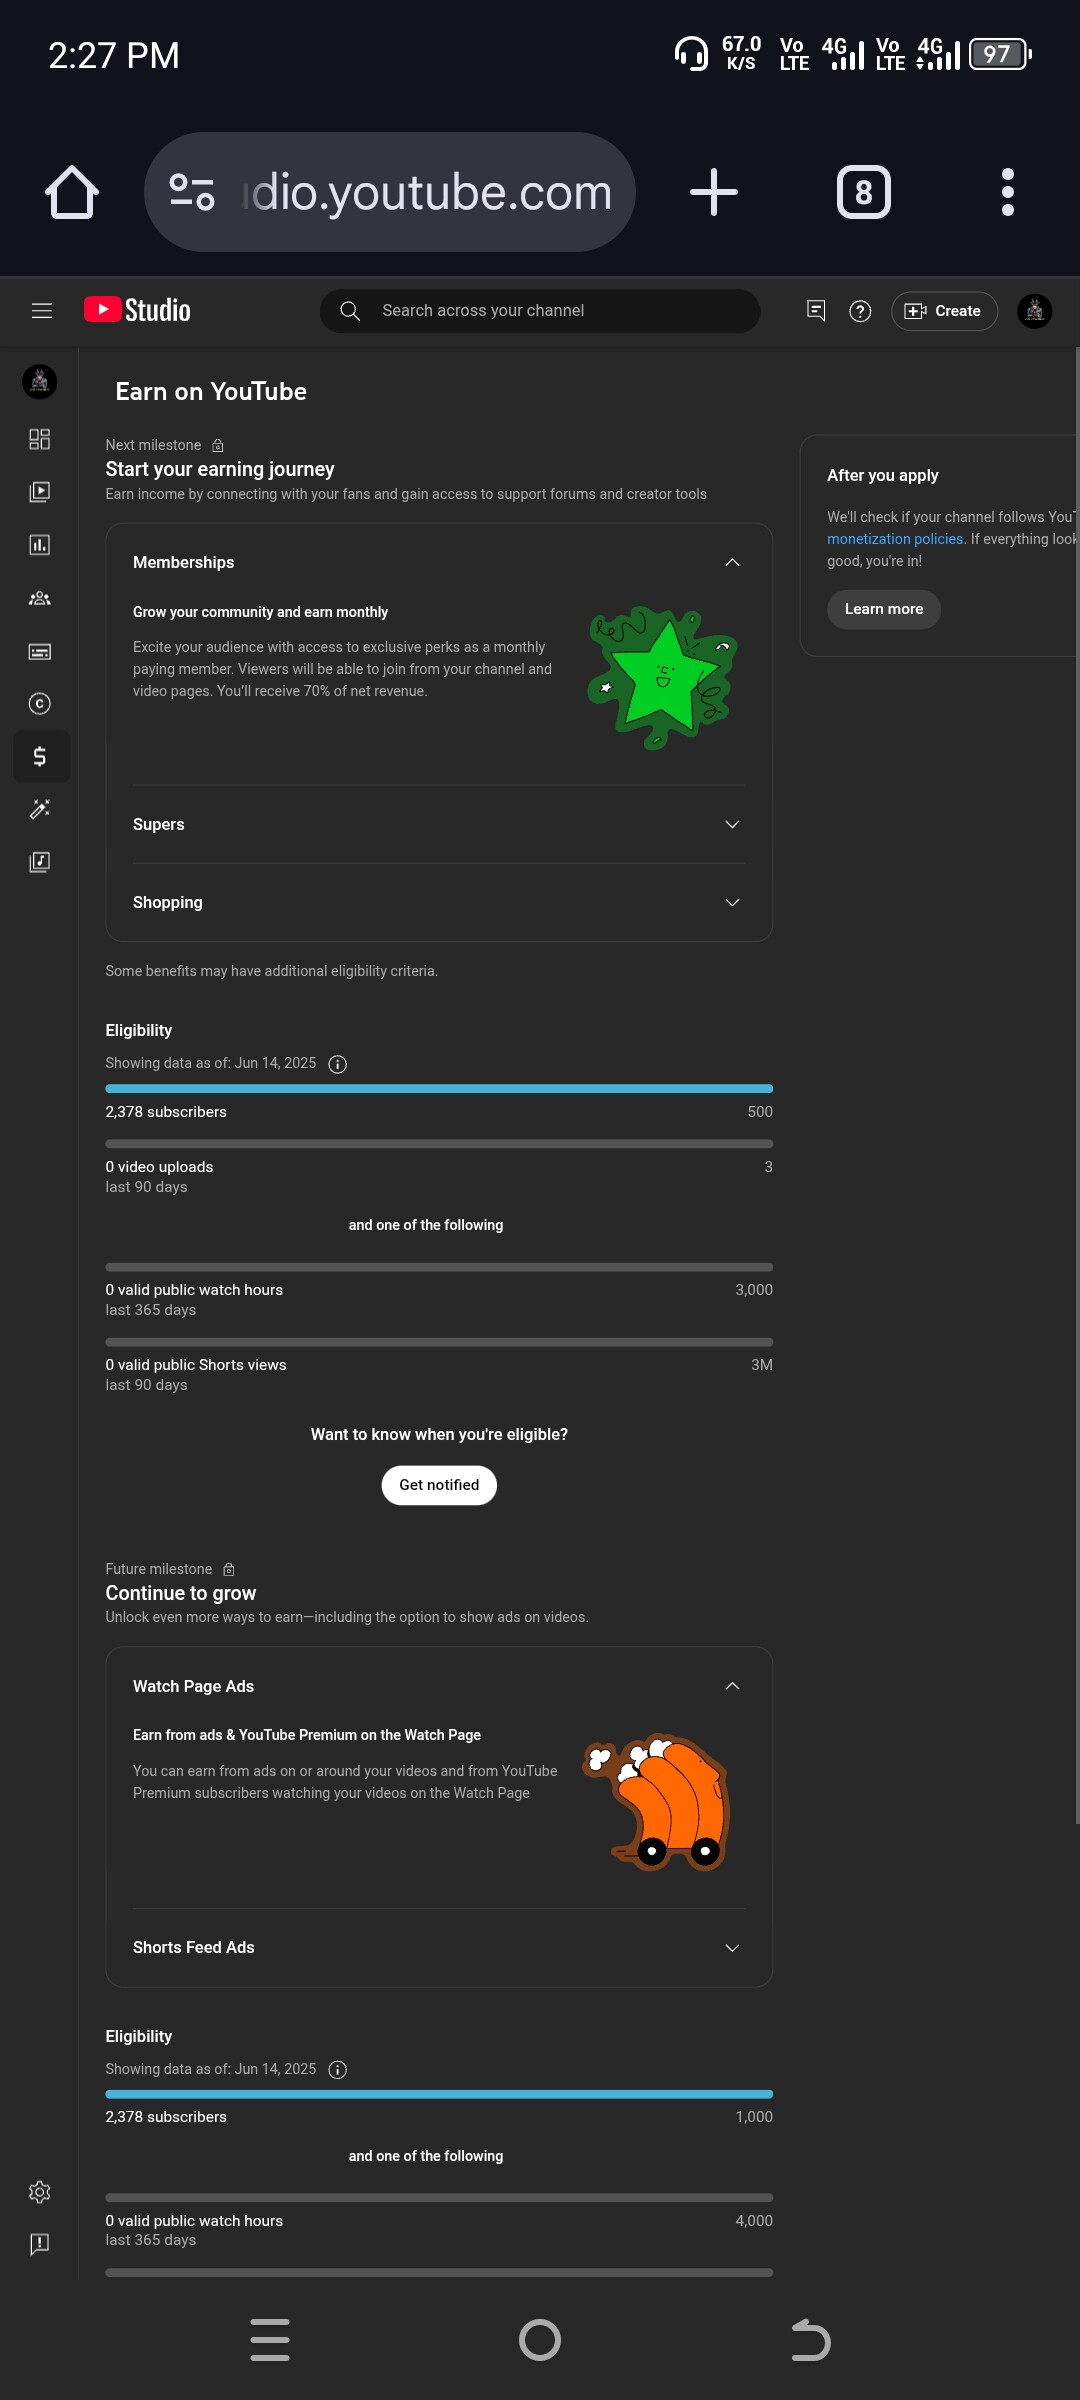Viewport: 1080px width, 2400px height.
Task: Open channel avatar in the sidebar
Action: [40, 381]
